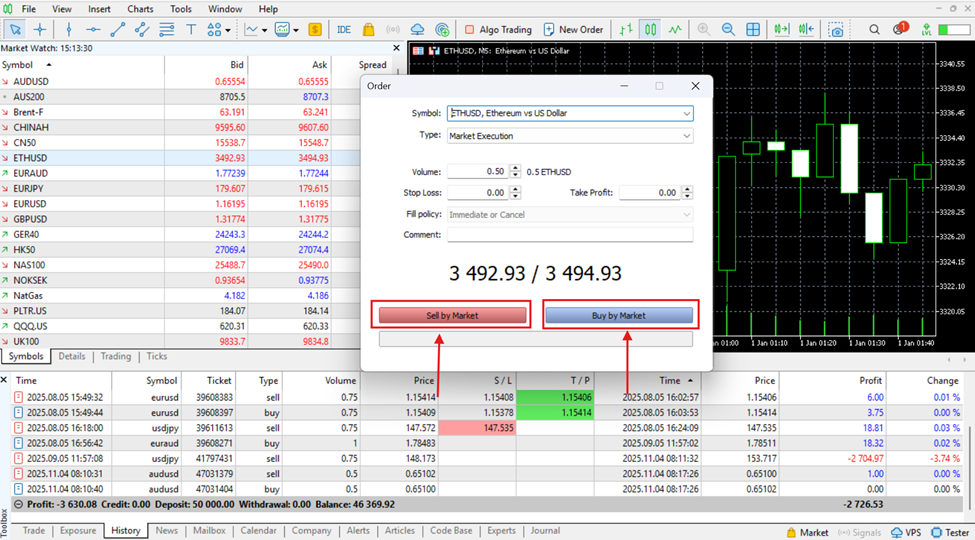The width and height of the screenshot is (975, 540).
Task: Click Buy by Market button
Action: 618,316
